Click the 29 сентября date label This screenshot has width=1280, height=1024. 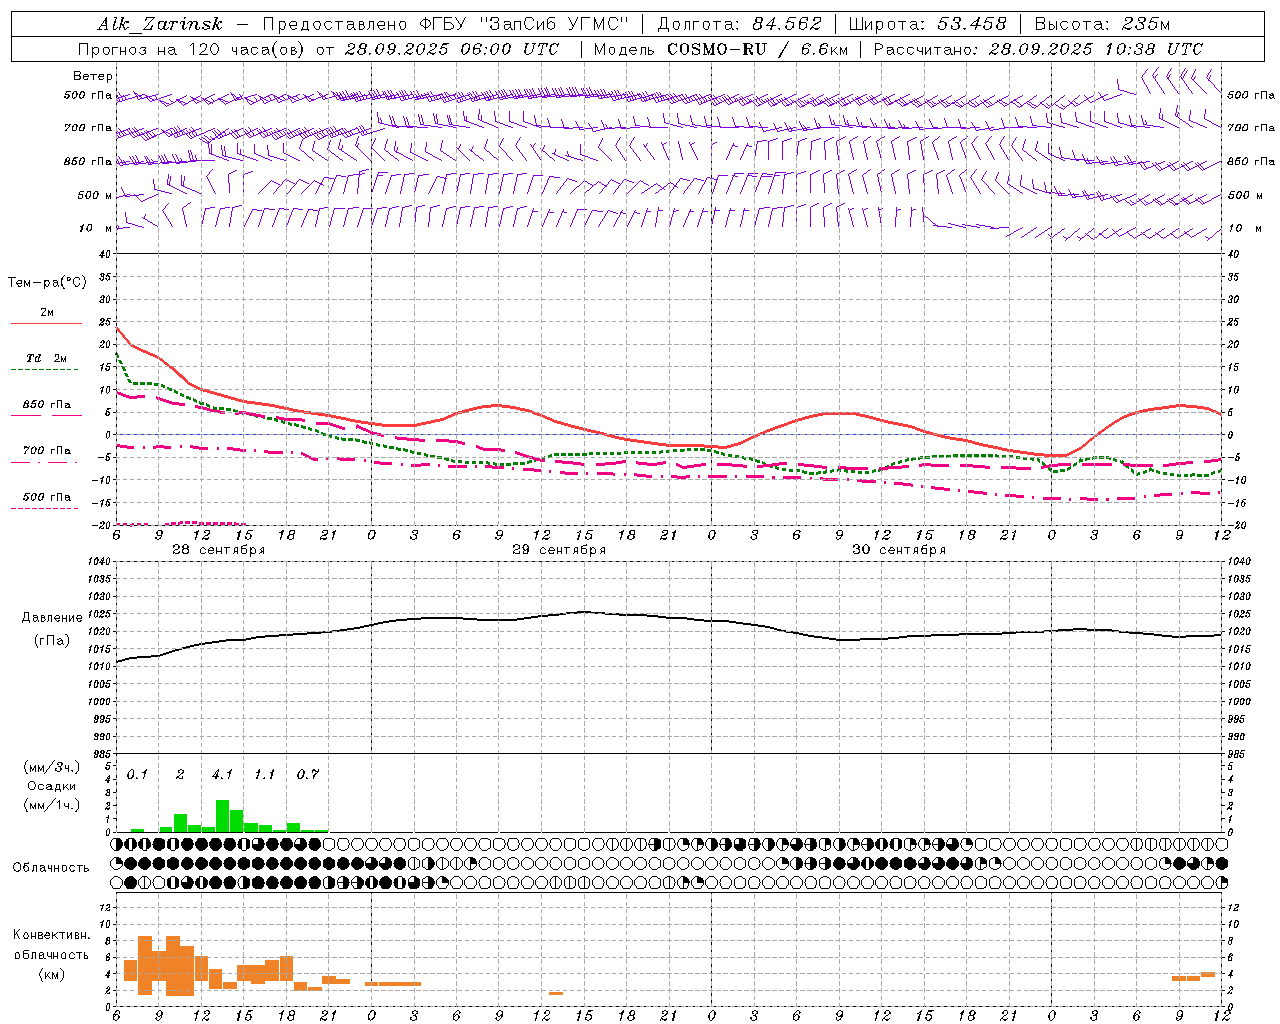click(559, 550)
